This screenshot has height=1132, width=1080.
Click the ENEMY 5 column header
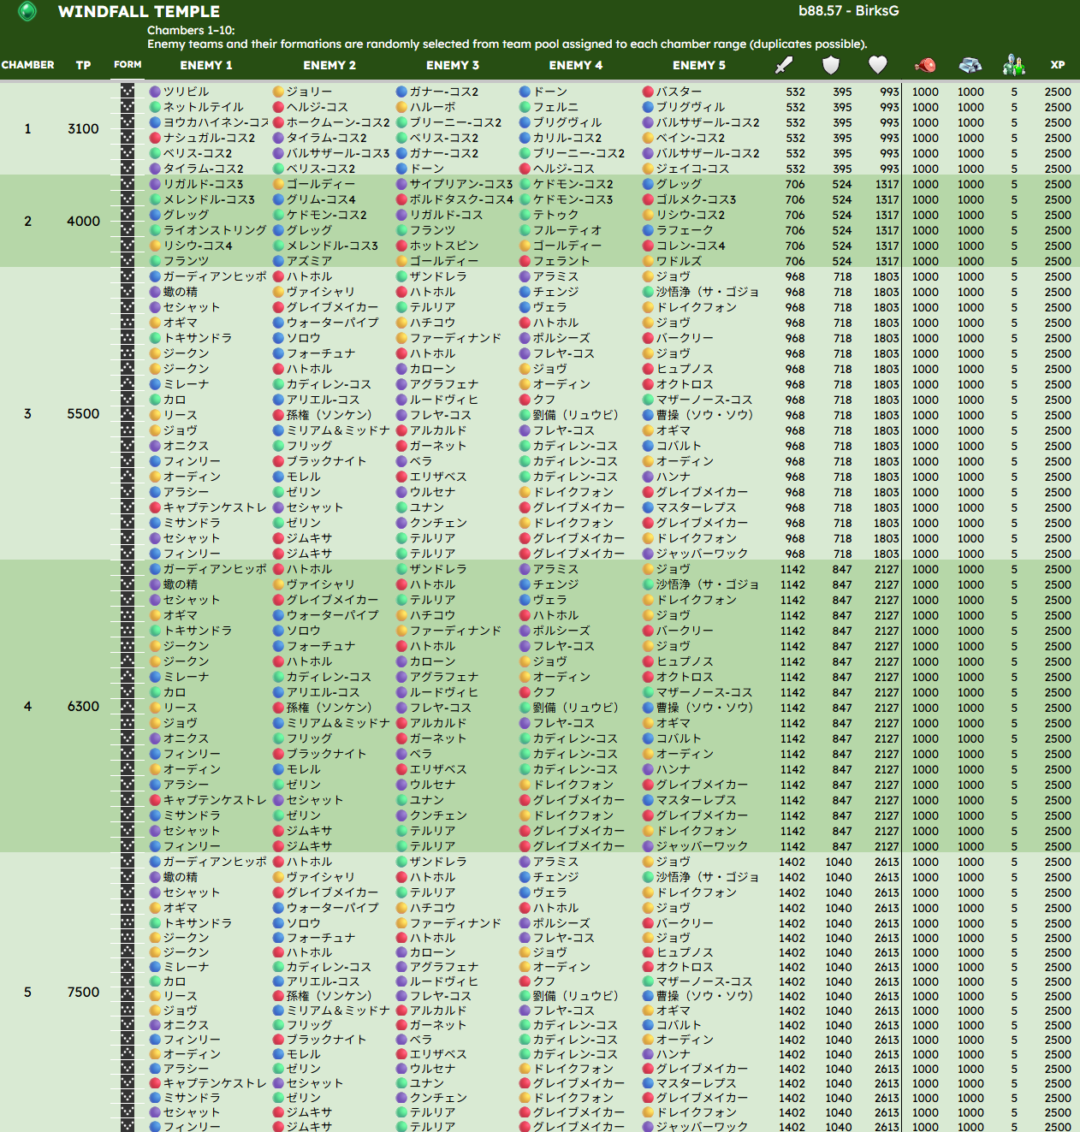coord(699,65)
